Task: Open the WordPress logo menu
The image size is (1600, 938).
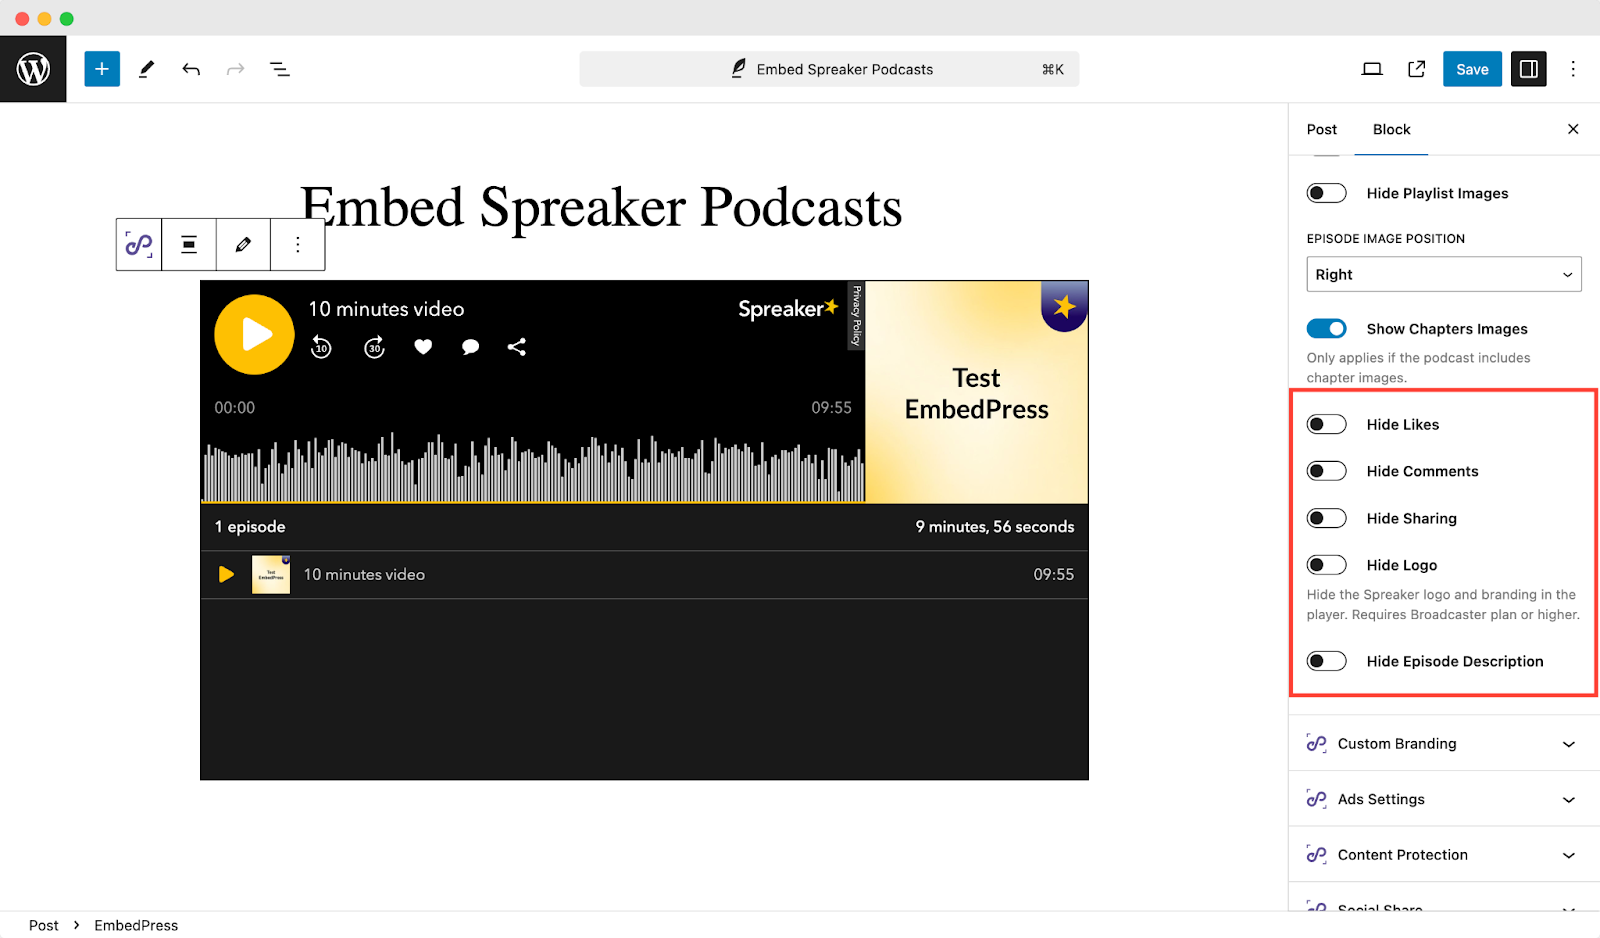Action: (33, 69)
